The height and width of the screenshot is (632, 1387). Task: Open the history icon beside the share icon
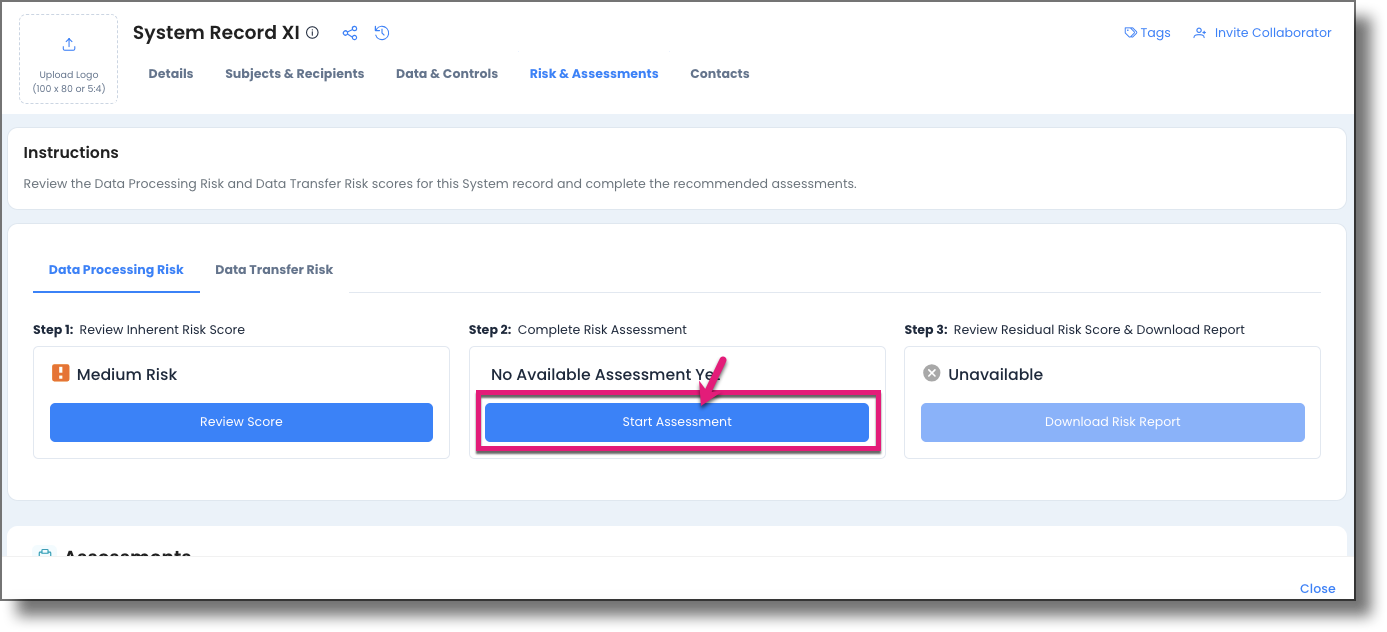tap(382, 33)
